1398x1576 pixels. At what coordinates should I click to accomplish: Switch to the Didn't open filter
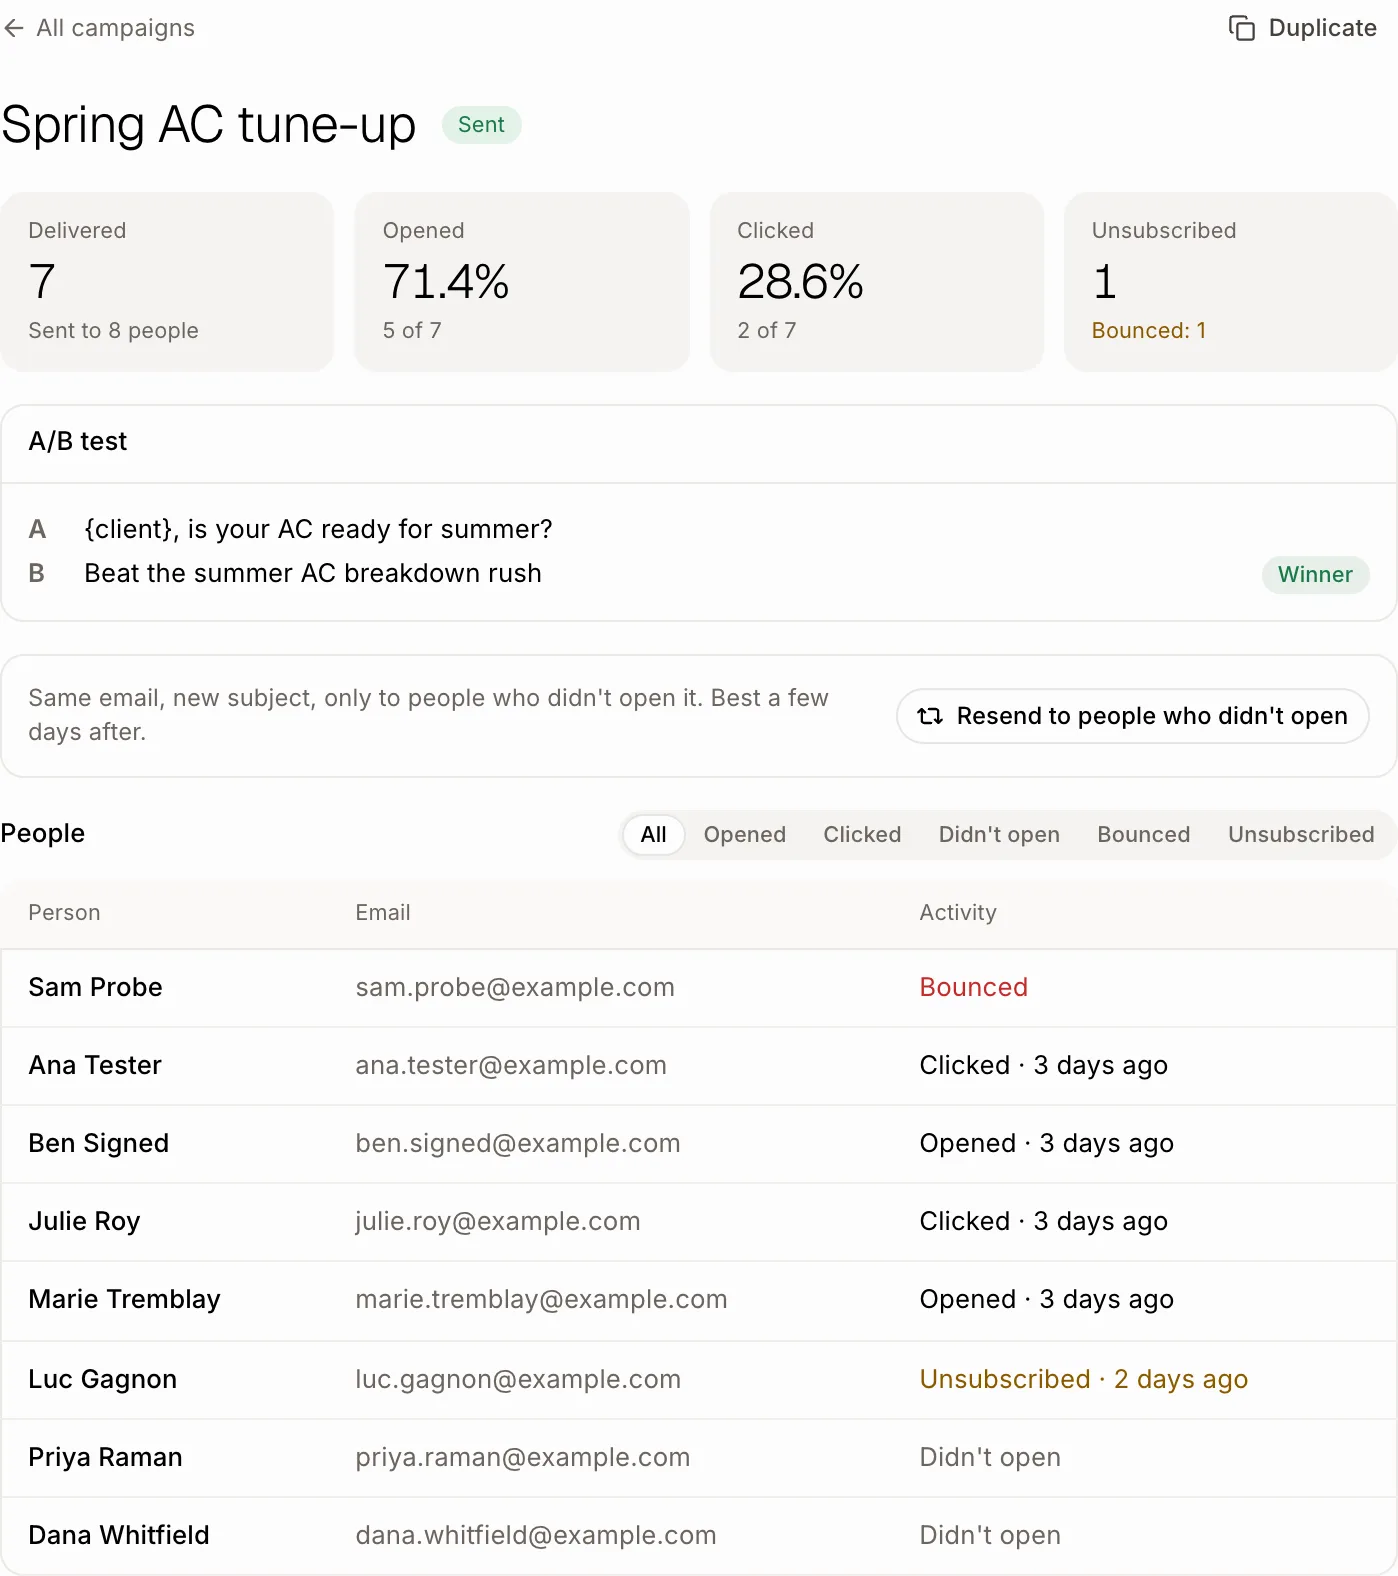coord(999,835)
